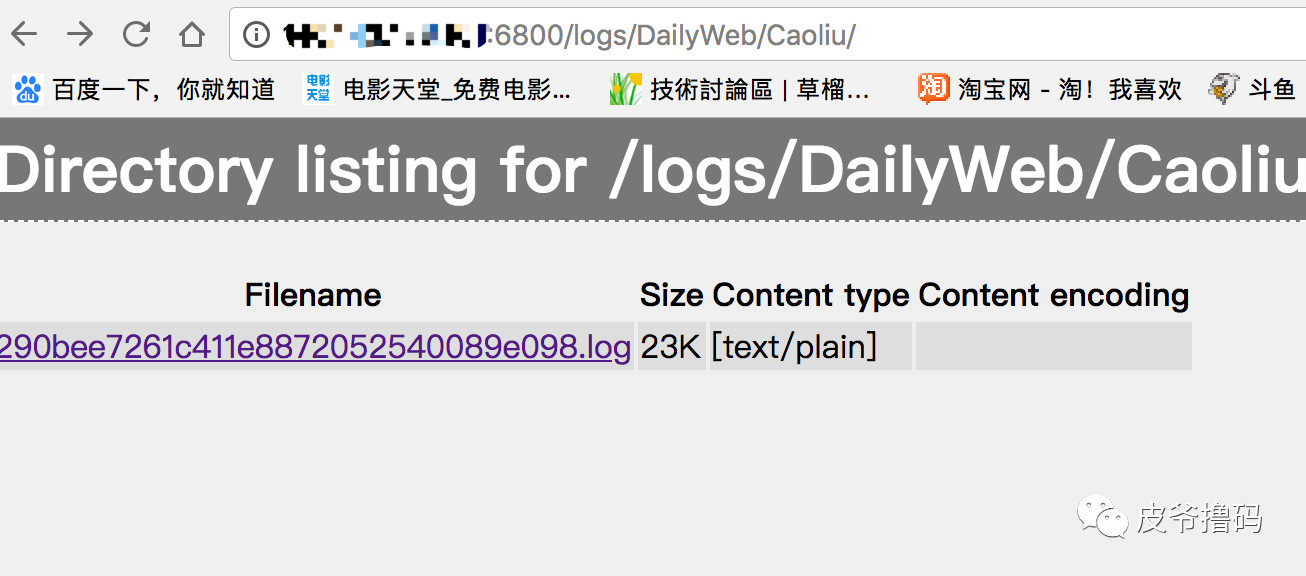Viewport: 1306px width, 576px height.
Task: Click the Baidu paw bookmark icon
Action: 28,89
